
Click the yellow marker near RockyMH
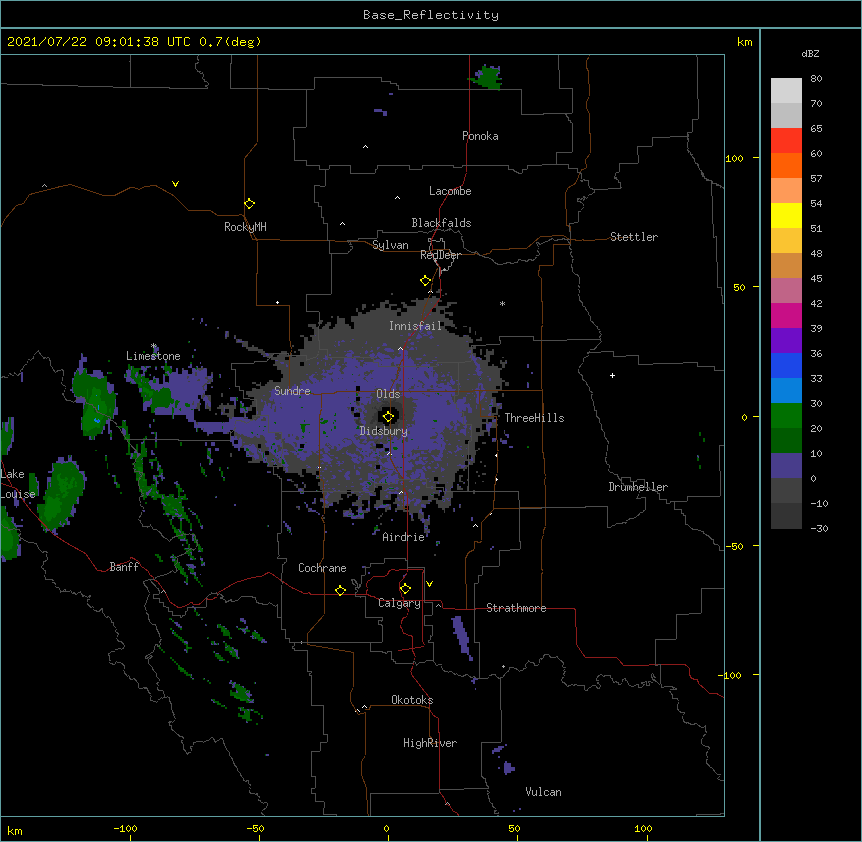(249, 204)
